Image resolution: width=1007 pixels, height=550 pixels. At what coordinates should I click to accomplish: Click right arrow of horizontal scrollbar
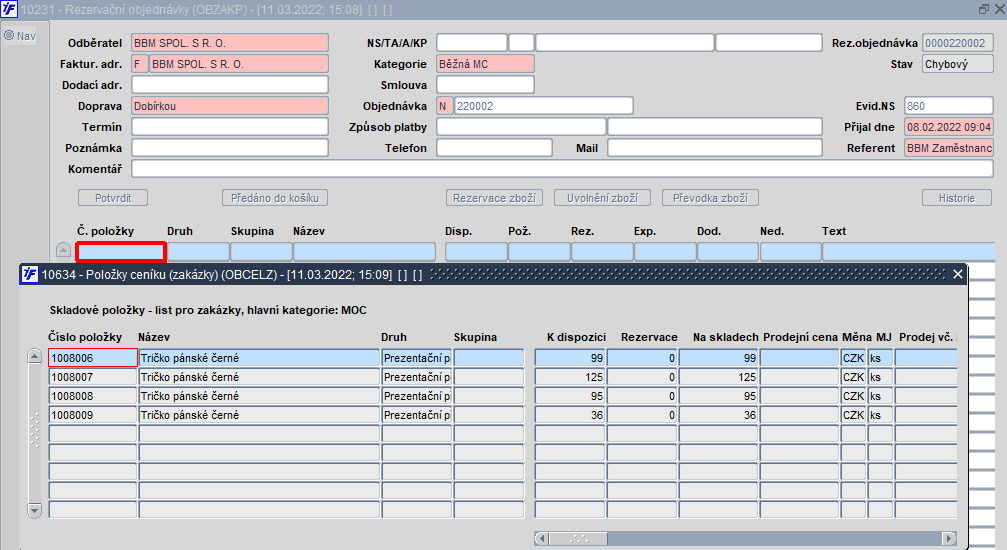949,538
